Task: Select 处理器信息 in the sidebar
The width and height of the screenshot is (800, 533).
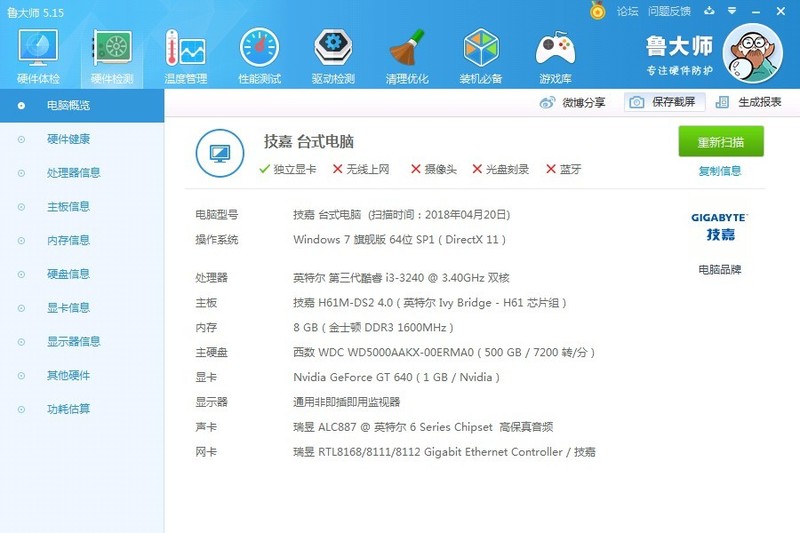Action: coord(73,173)
